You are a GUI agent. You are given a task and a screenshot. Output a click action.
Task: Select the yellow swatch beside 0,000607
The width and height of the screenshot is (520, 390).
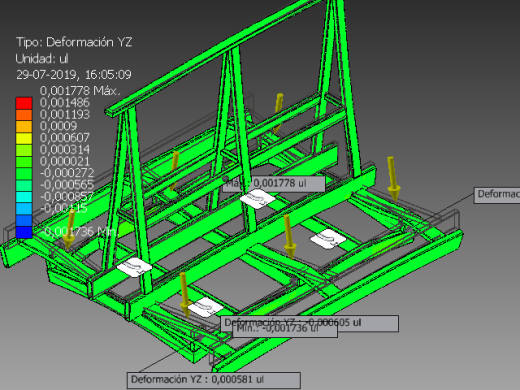point(24,138)
